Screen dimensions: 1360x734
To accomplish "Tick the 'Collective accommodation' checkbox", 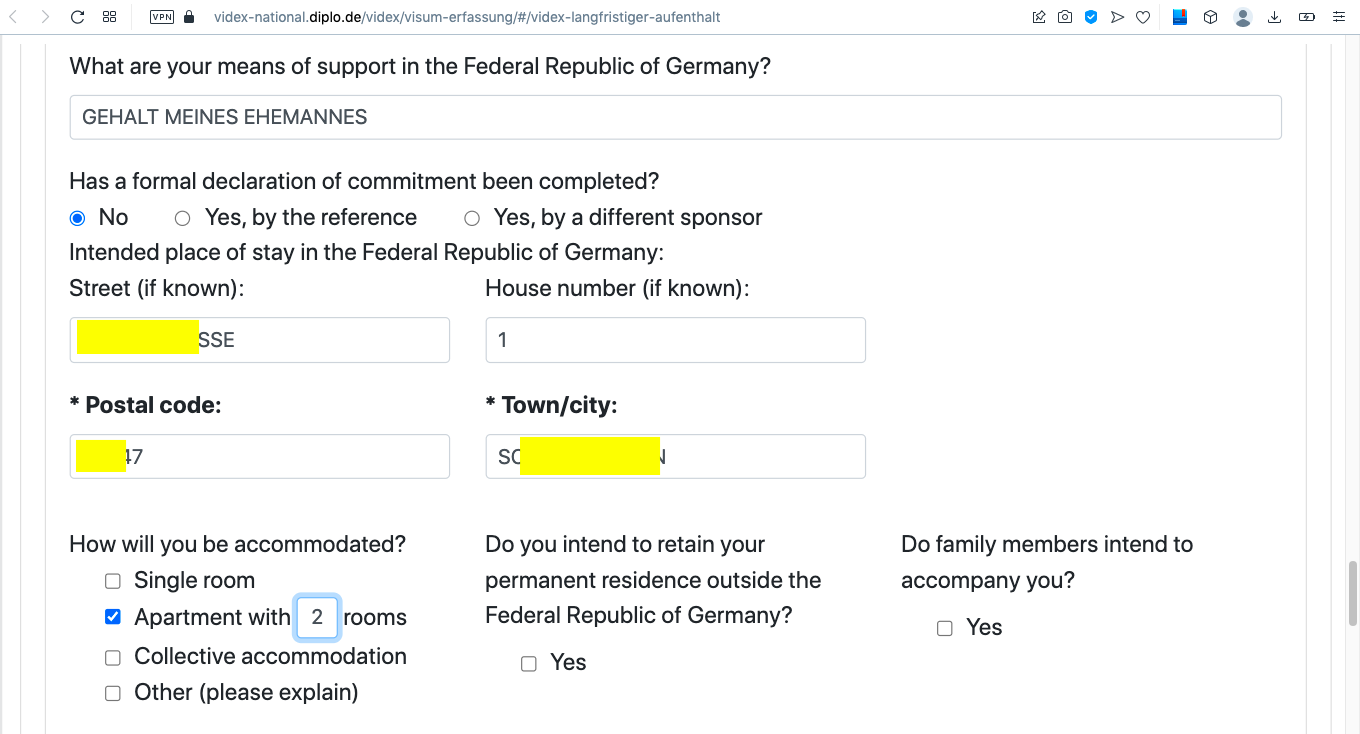I will click(113, 657).
